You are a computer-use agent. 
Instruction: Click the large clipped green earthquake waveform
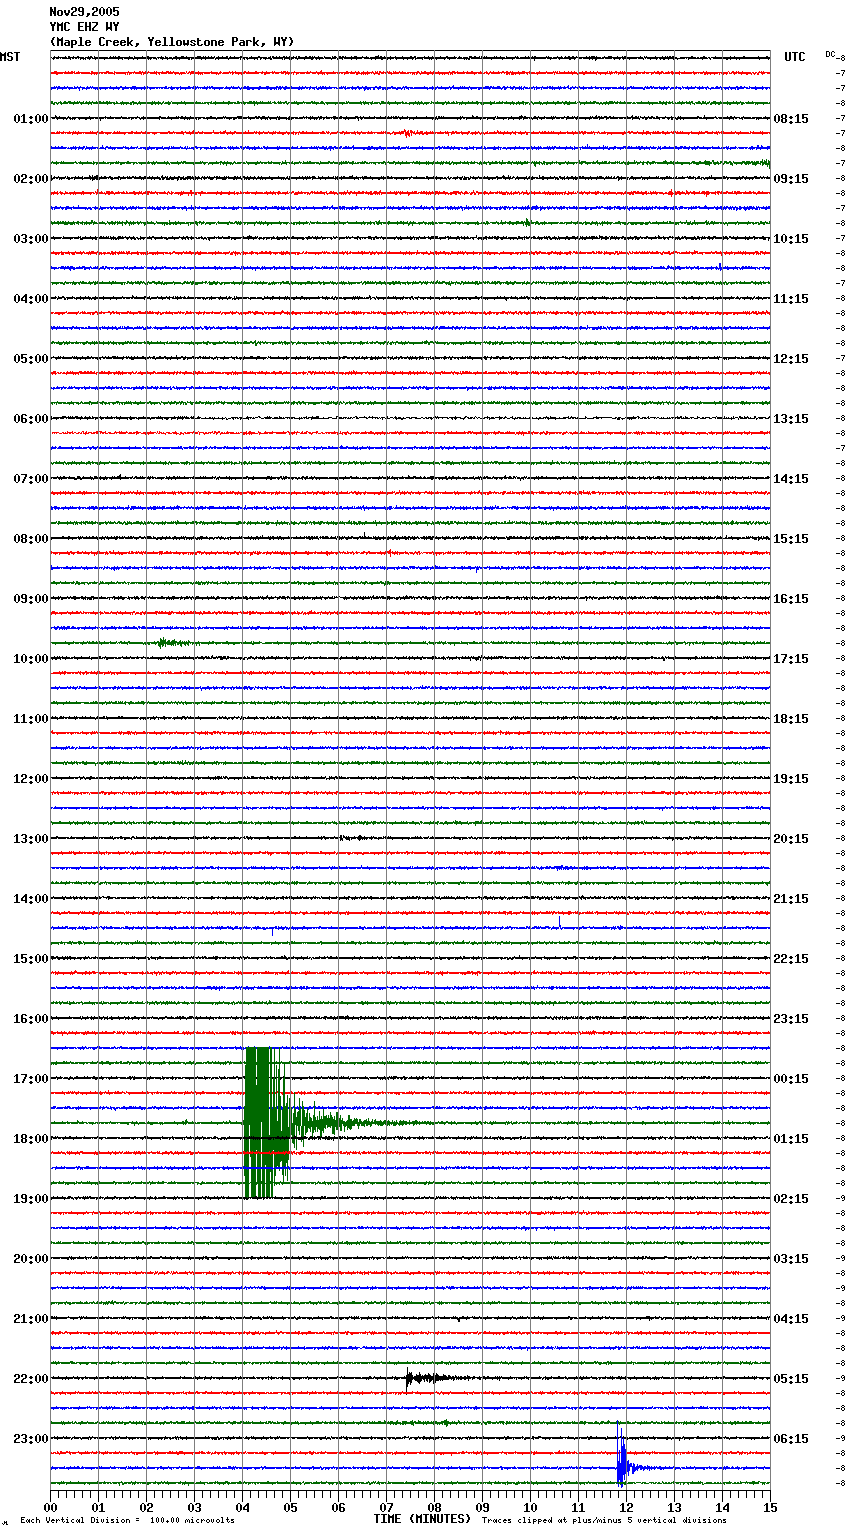[x=266, y=1123]
